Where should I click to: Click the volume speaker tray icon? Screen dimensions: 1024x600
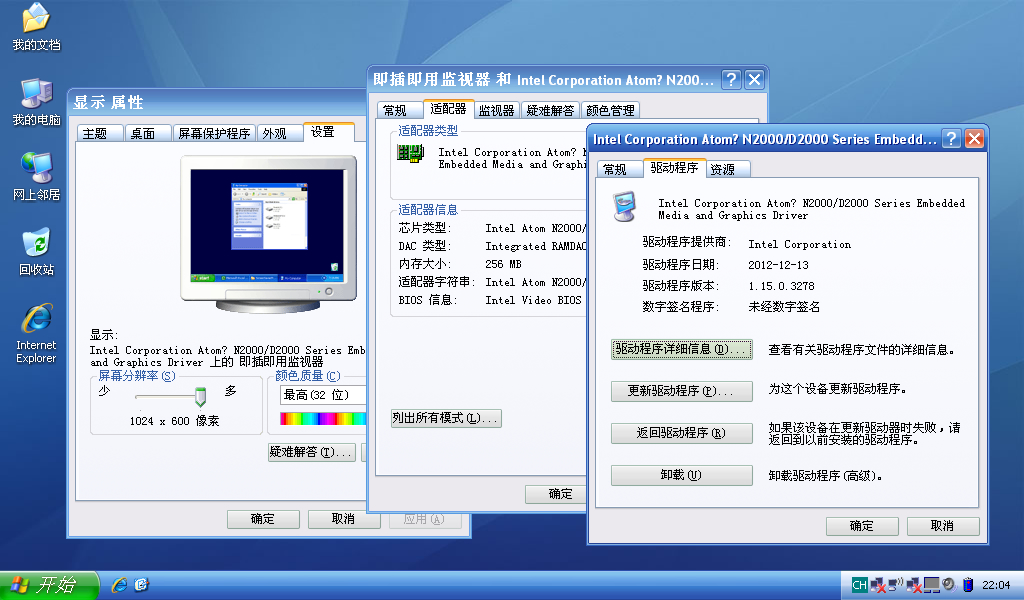(947, 585)
